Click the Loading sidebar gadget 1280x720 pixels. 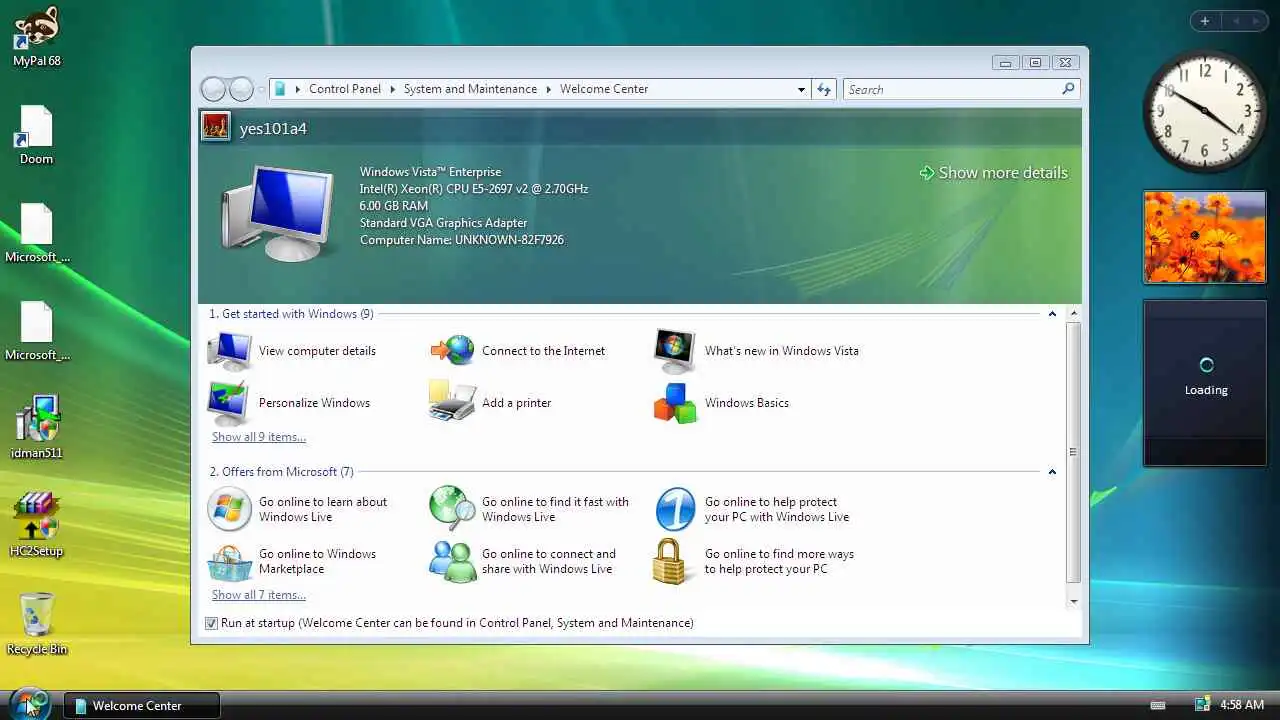click(x=1205, y=383)
